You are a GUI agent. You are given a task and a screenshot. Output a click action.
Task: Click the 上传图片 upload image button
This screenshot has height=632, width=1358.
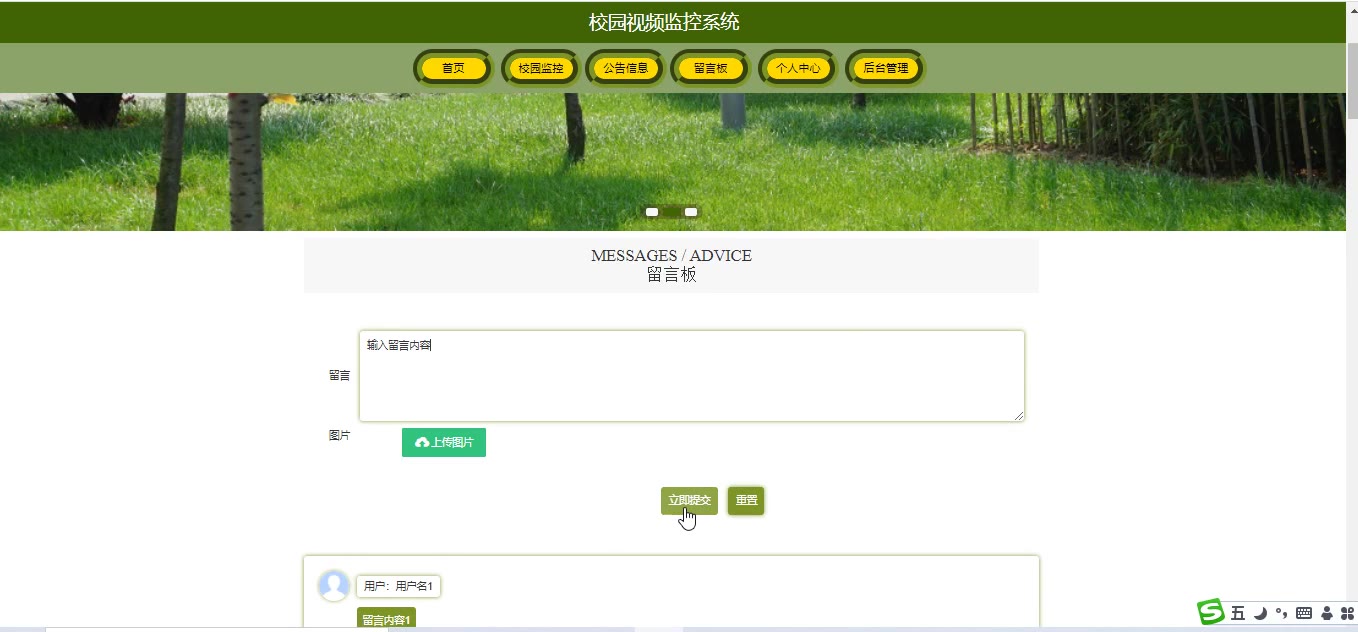[444, 442]
